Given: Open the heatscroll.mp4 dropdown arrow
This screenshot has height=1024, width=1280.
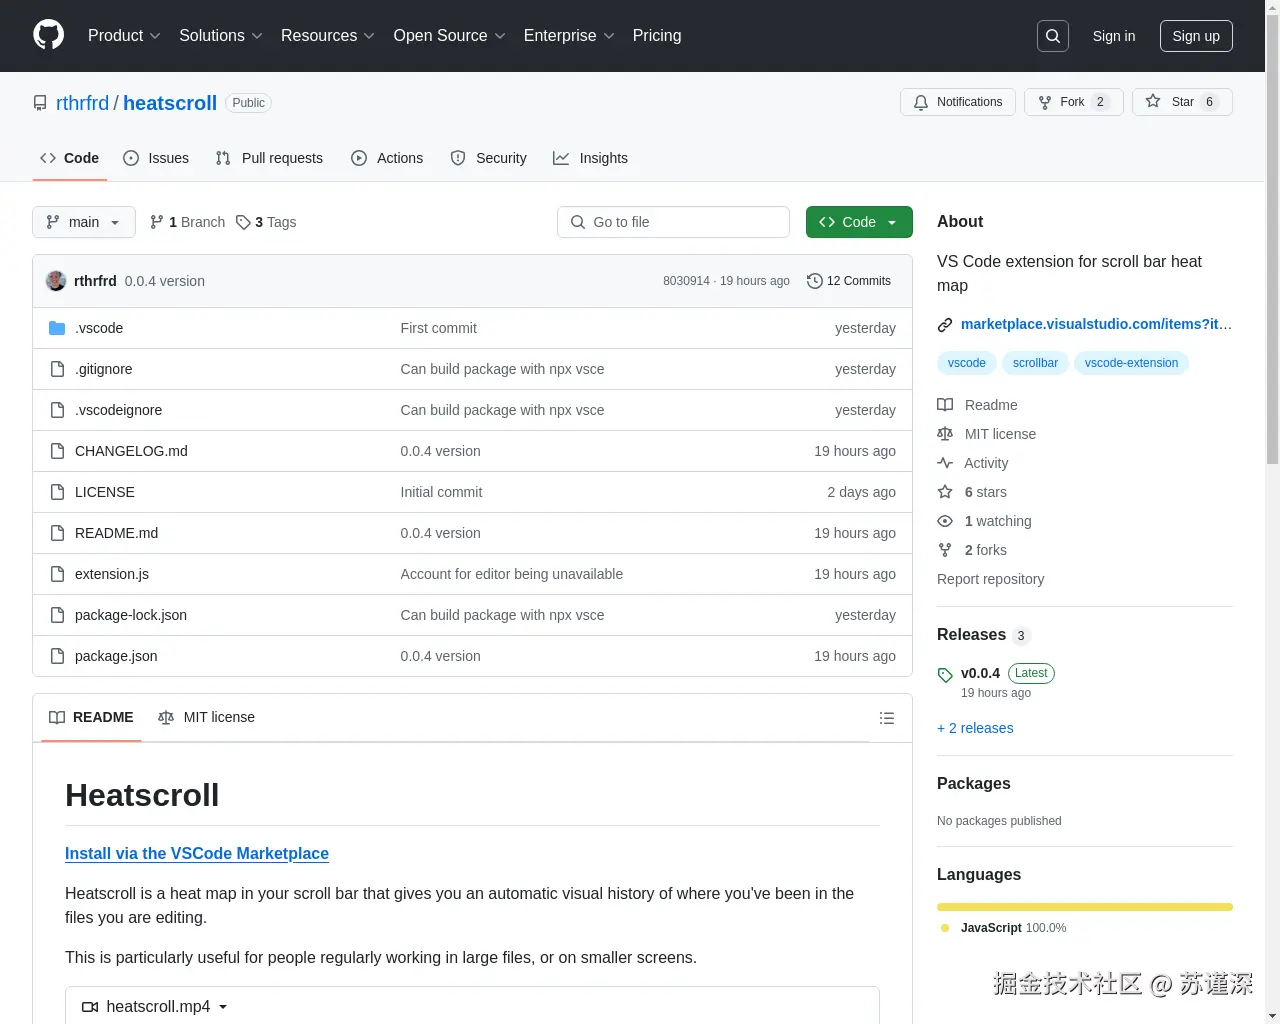Looking at the screenshot, I should (x=224, y=1007).
